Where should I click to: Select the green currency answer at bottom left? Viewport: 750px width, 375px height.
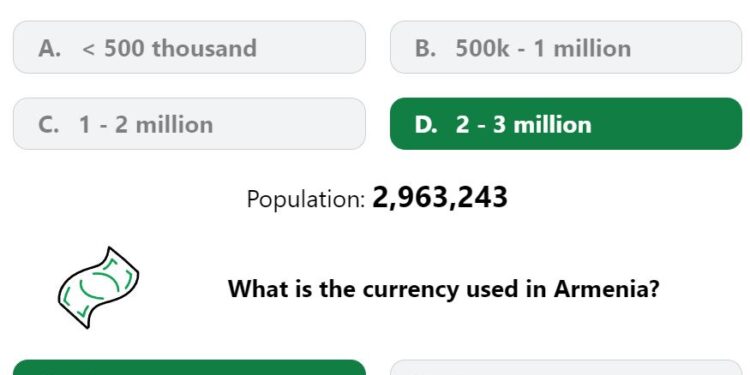pos(189,367)
